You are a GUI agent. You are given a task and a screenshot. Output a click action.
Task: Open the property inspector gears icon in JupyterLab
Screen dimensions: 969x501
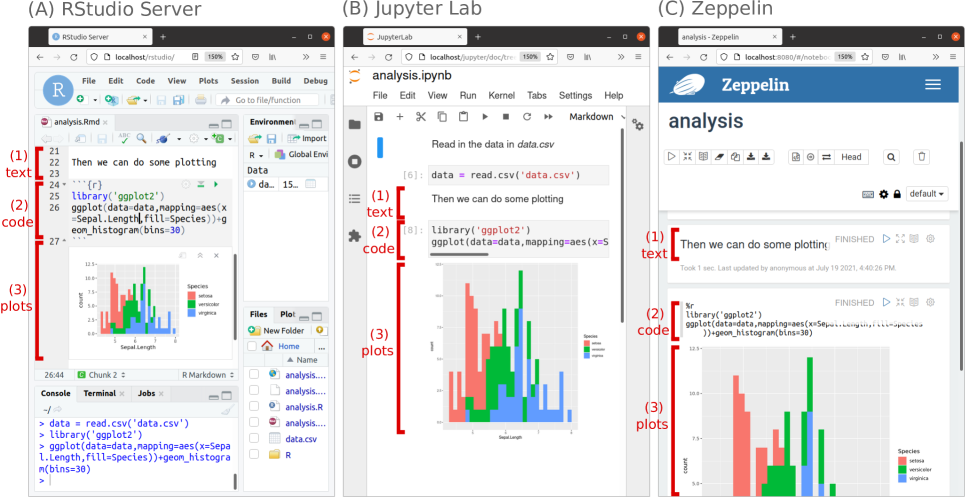pyautogui.click(x=638, y=125)
